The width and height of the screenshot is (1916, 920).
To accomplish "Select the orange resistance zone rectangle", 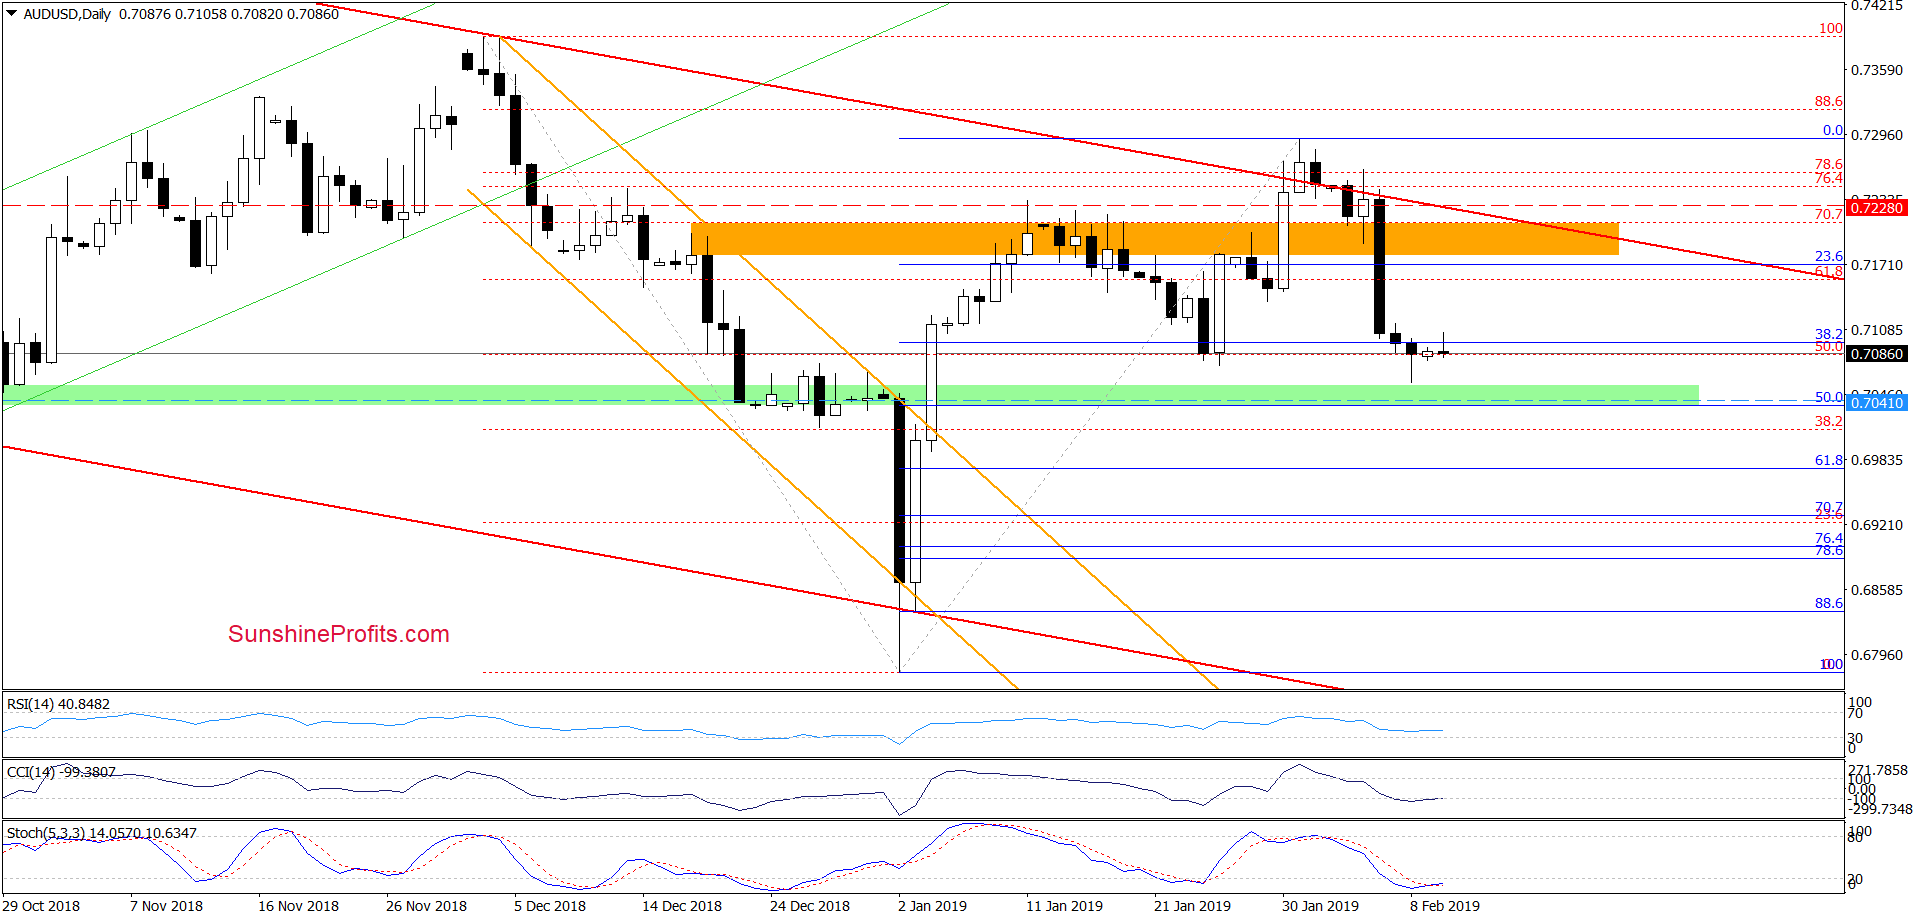I will click(1155, 239).
